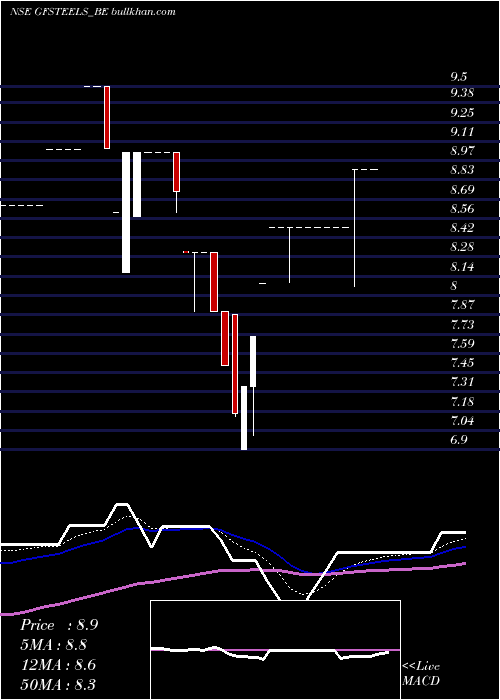Viewport: 500px width, 700px height.
Task: Click the NSE GFSTEELS_BE chart title
Action: (x=92, y=12)
